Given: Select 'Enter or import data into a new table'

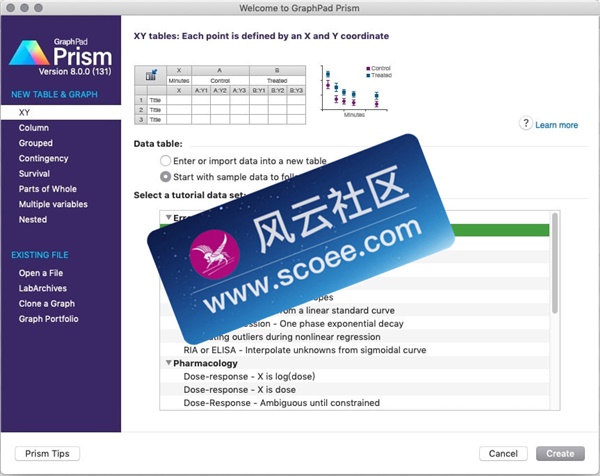Looking at the screenshot, I should click(x=166, y=161).
